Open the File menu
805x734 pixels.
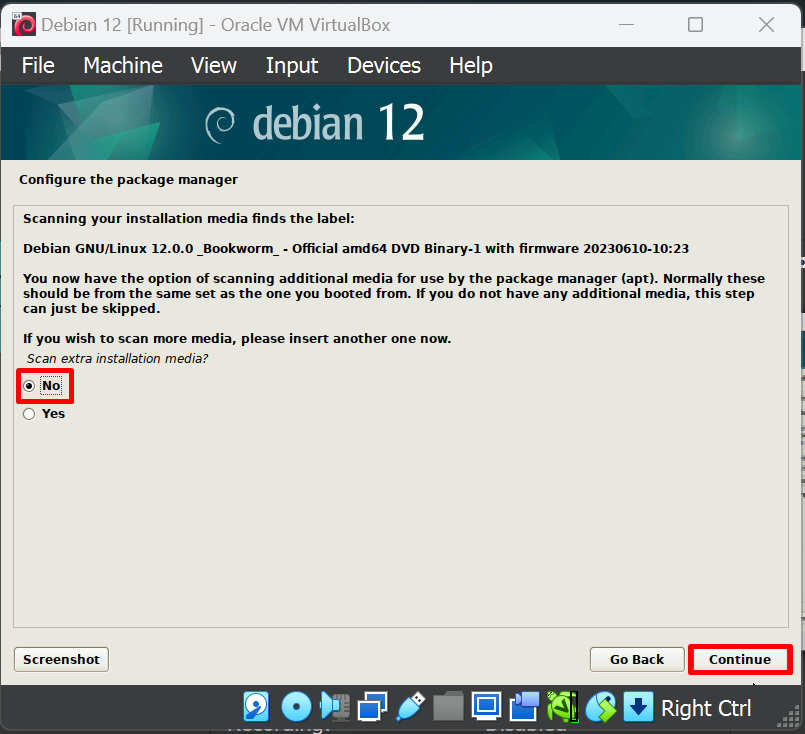(38, 66)
